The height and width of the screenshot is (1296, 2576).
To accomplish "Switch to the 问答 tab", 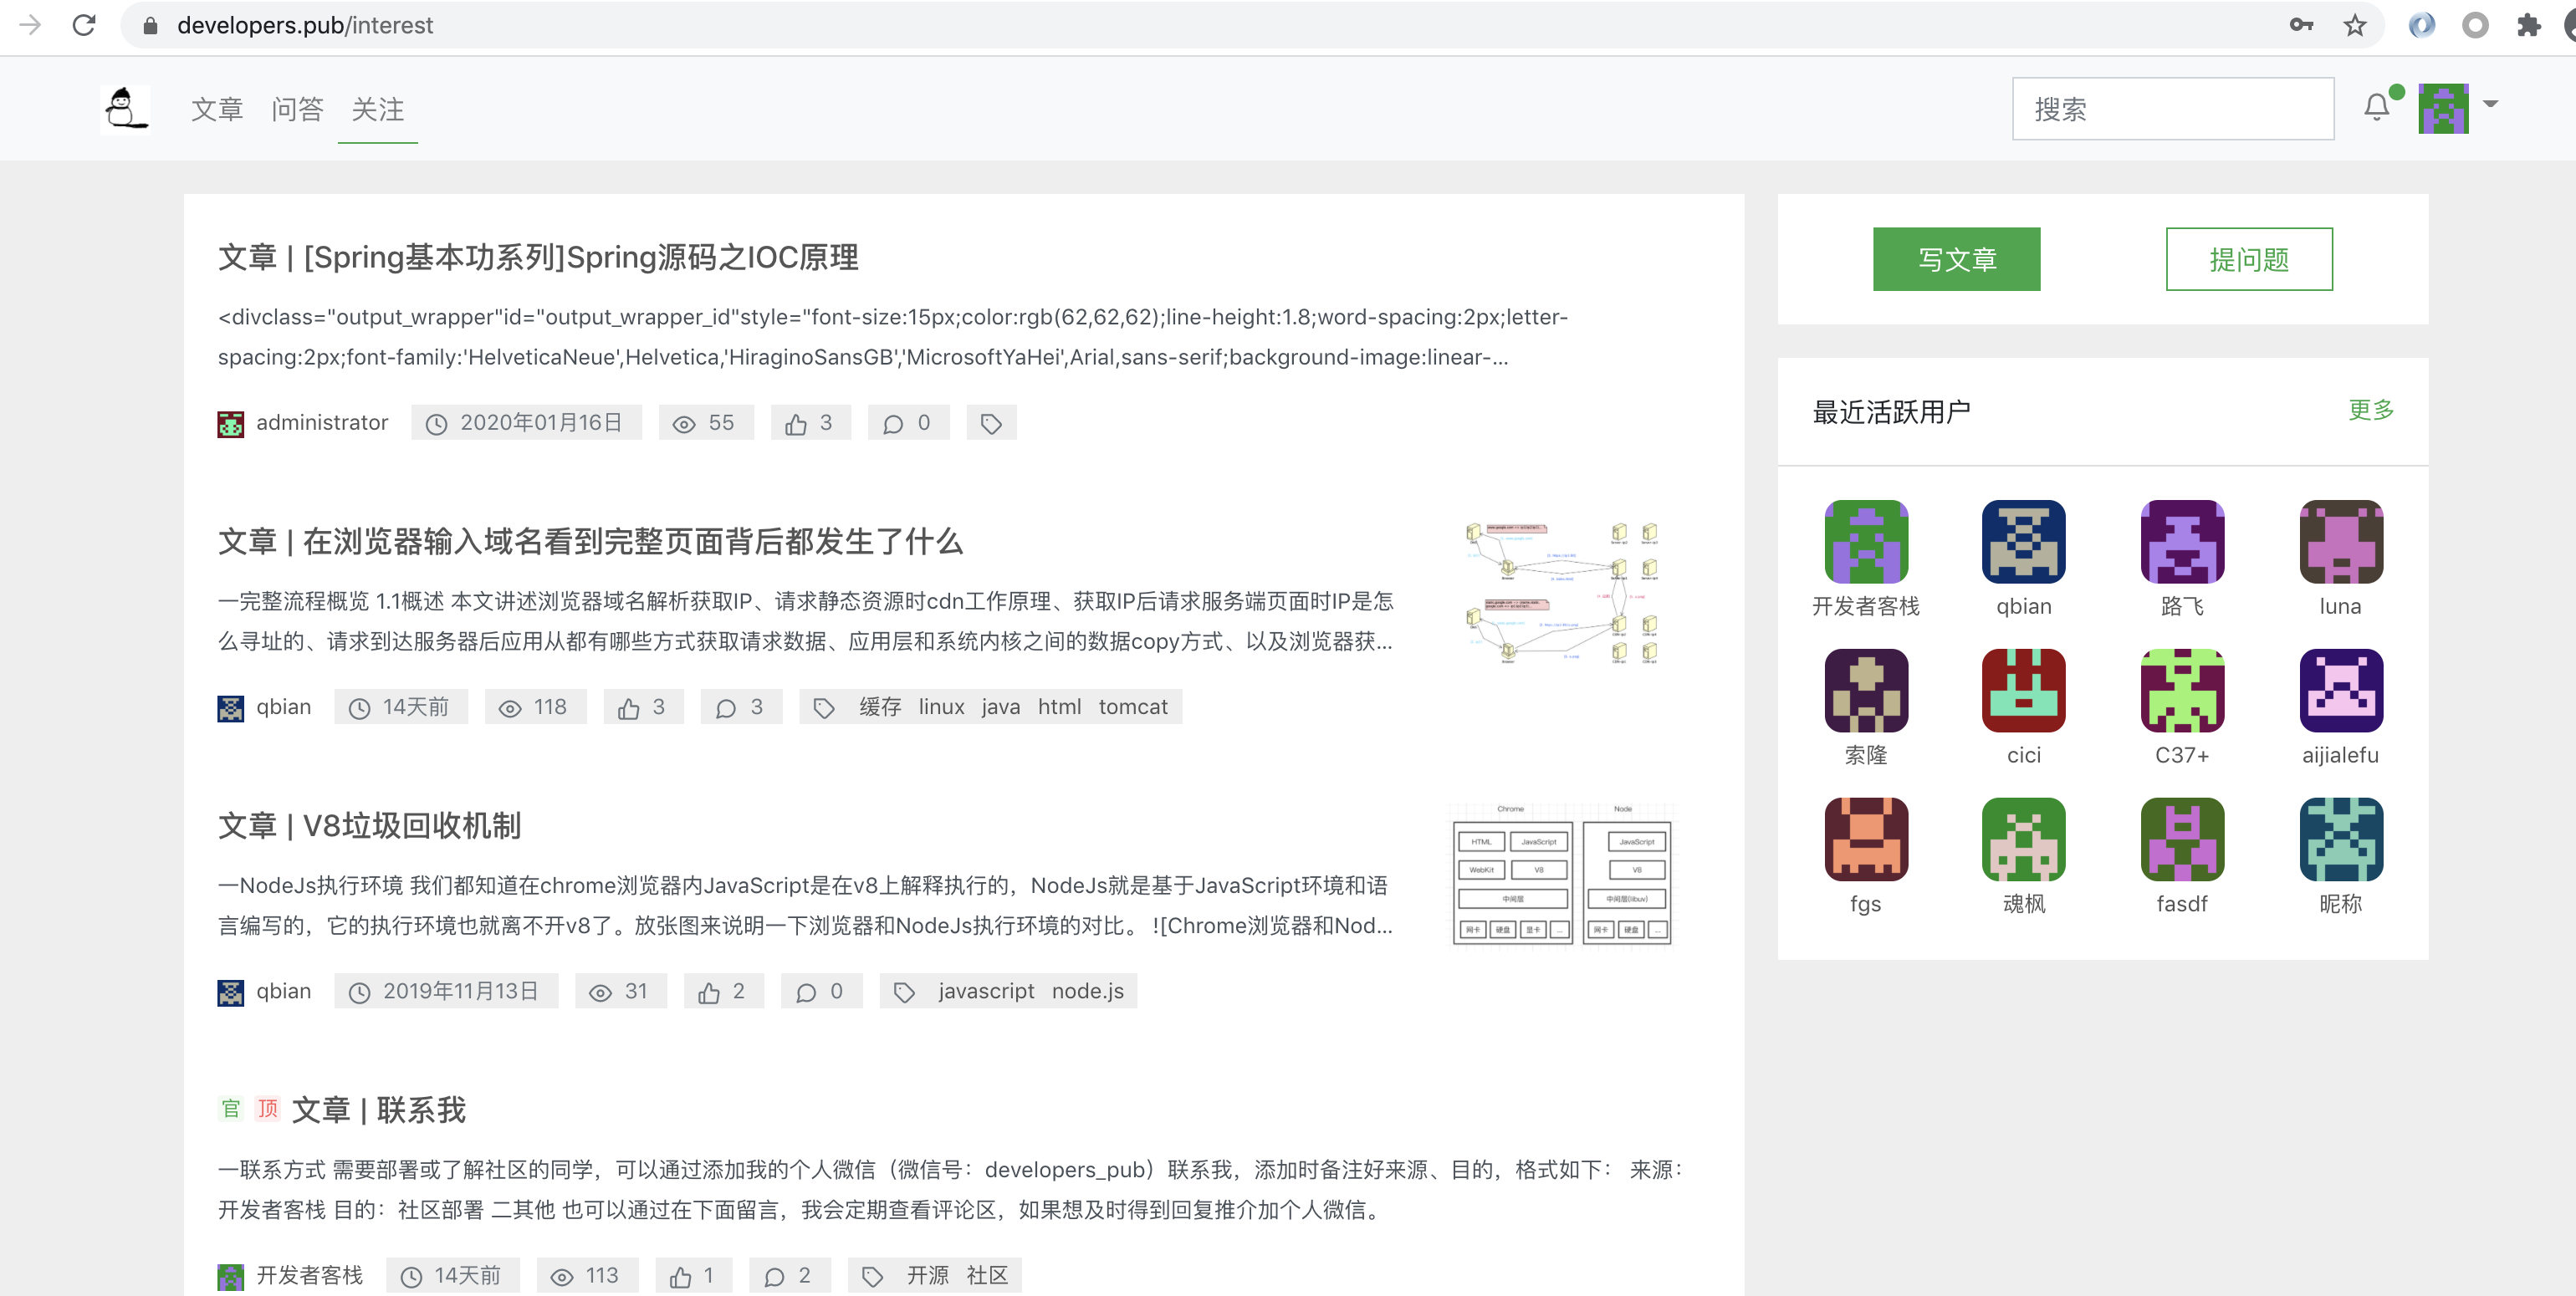I will pos(296,110).
